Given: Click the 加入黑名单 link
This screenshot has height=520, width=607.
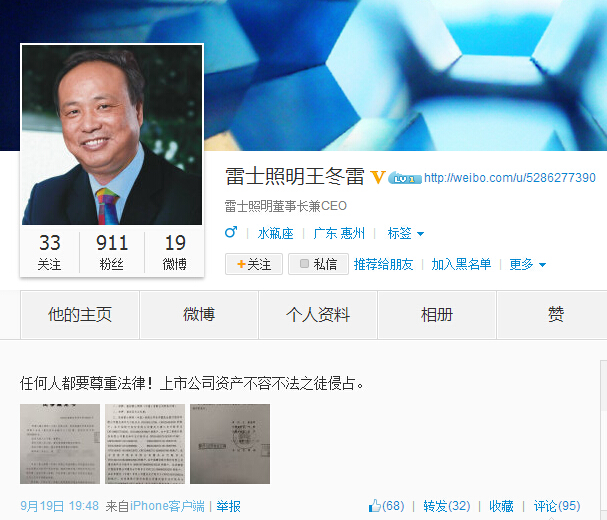Looking at the screenshot, I should tap(461, 264).
